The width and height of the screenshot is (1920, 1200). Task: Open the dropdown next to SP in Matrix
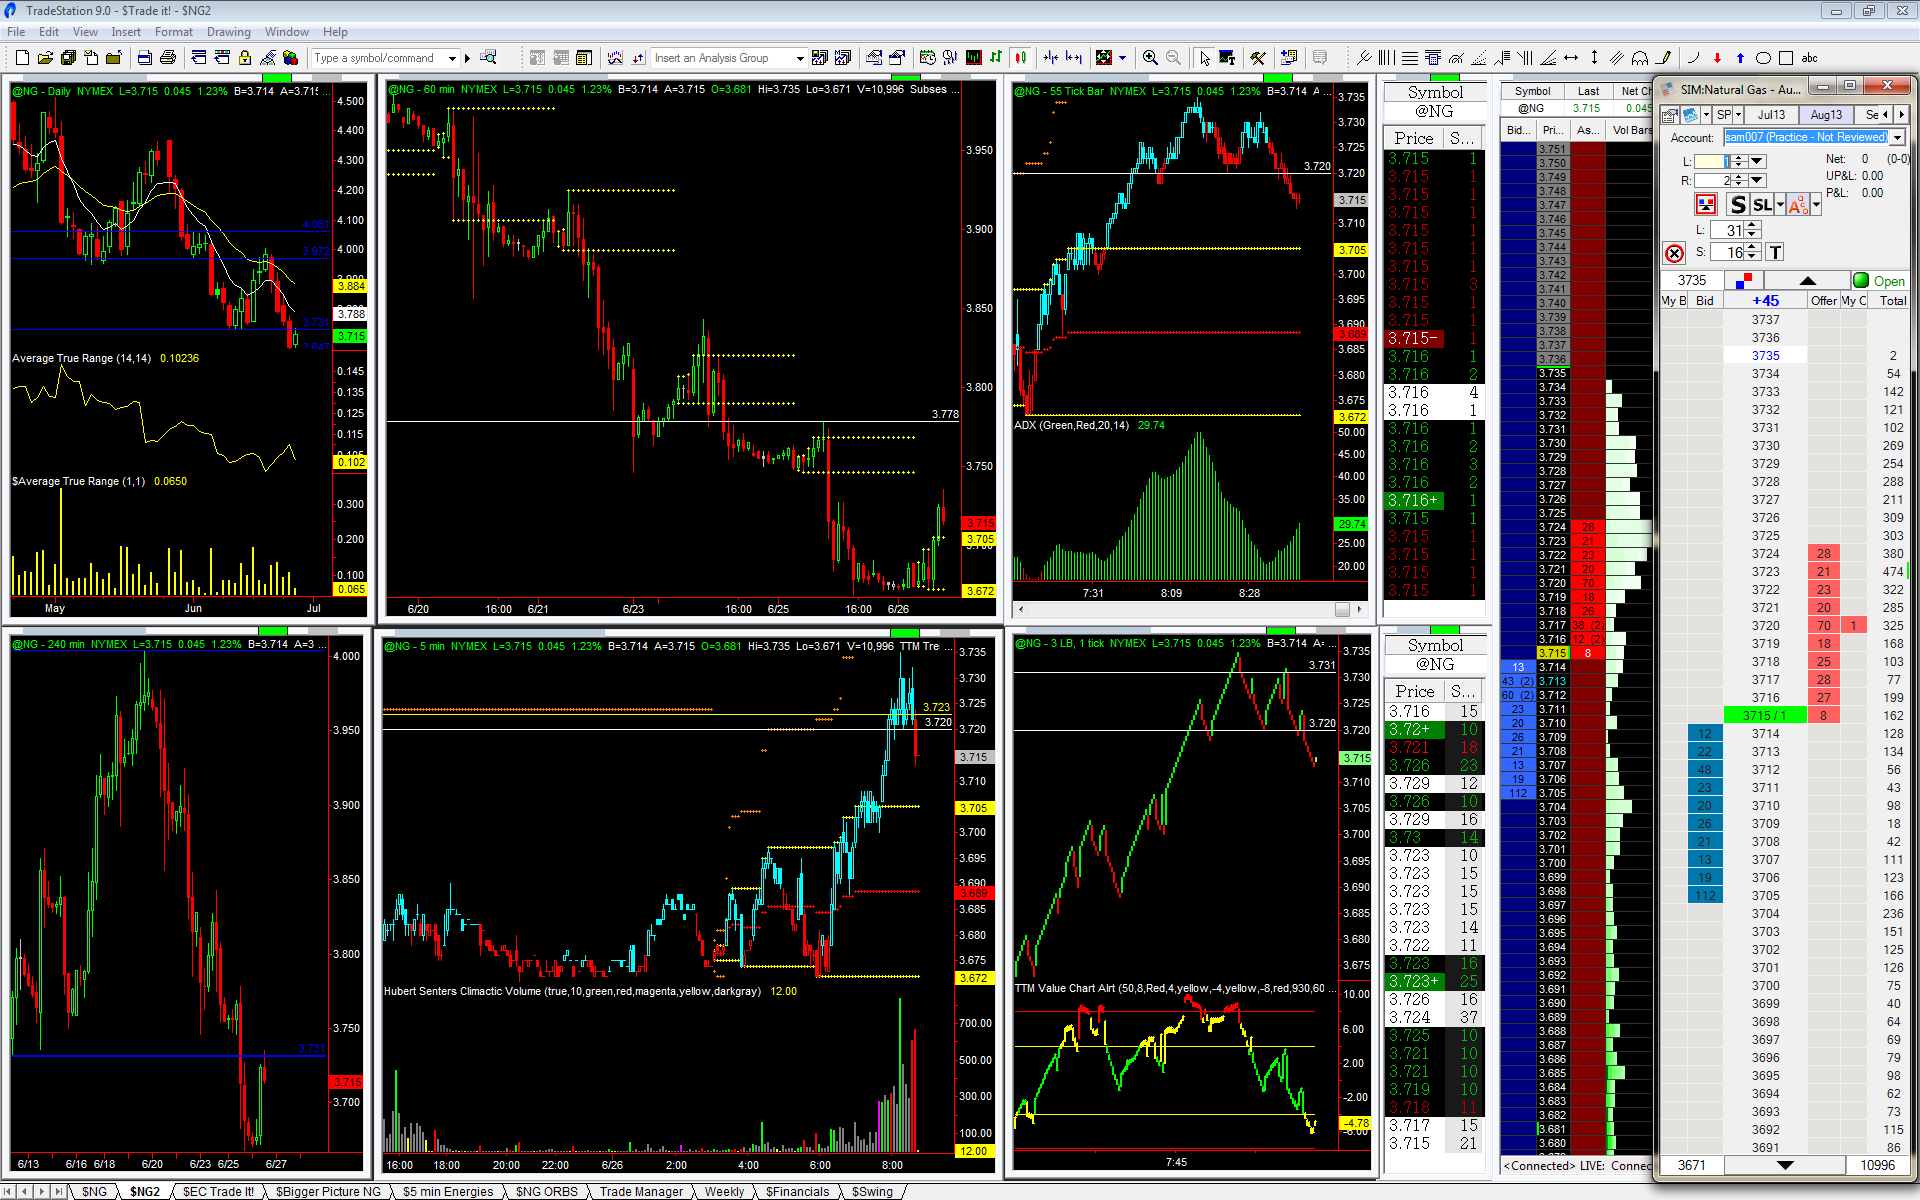click(1739, 115)
